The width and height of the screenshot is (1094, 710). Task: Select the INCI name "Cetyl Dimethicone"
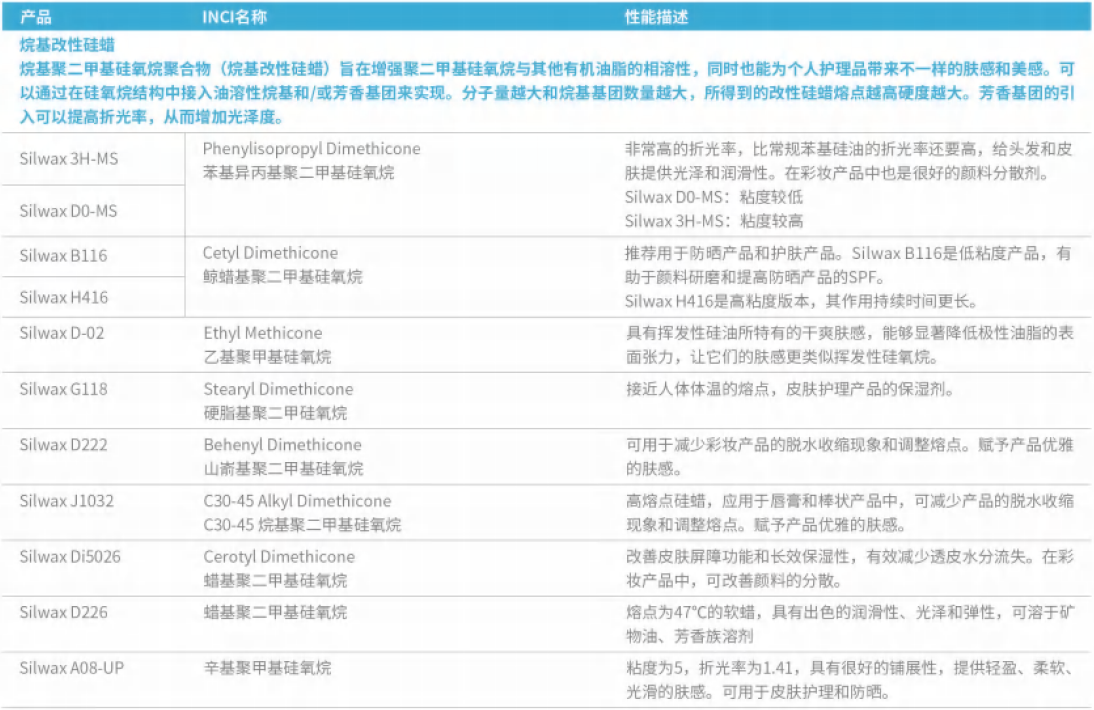270,252
